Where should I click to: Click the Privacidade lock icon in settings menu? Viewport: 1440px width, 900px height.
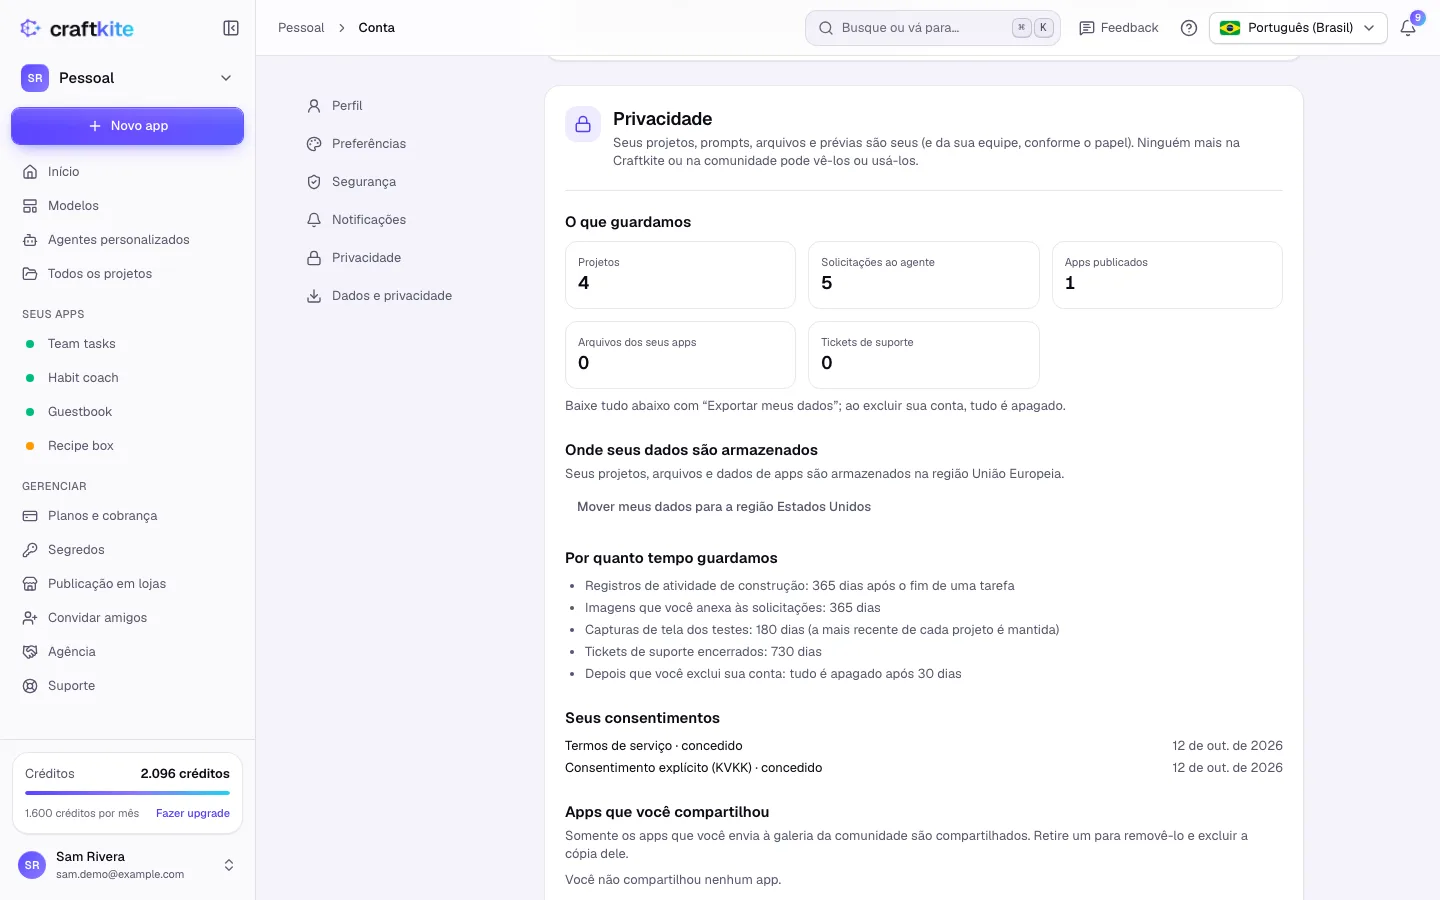(x=314, y=258)
